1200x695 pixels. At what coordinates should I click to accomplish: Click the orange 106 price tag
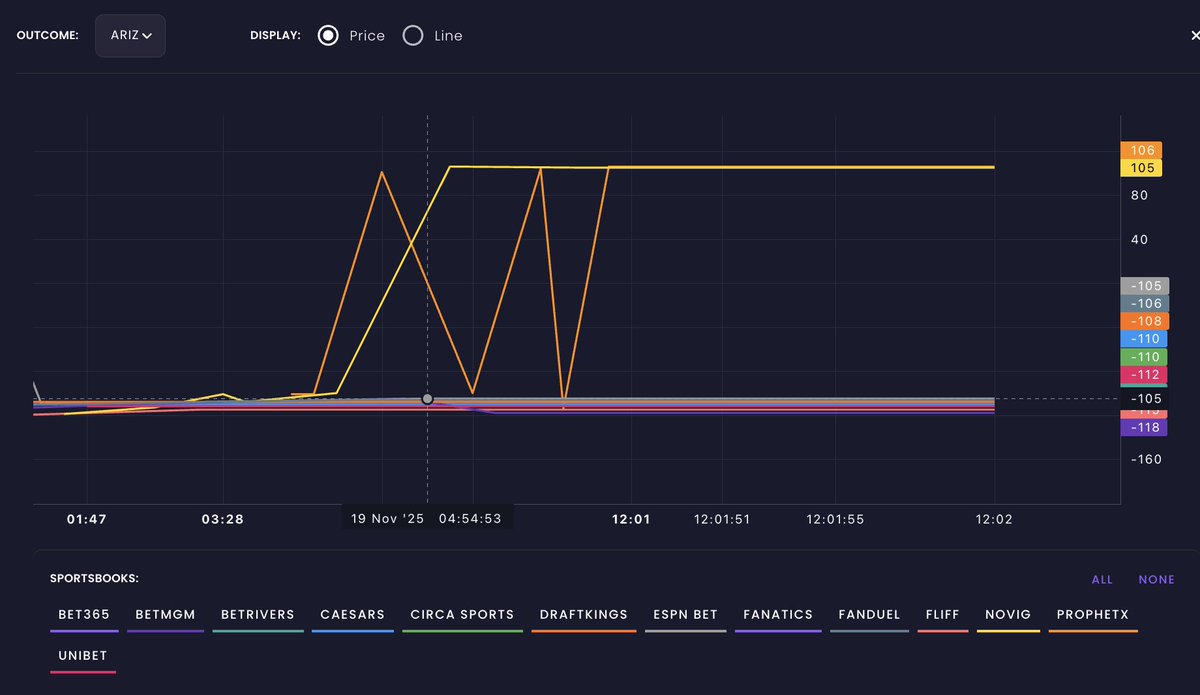coord(1141,150)
